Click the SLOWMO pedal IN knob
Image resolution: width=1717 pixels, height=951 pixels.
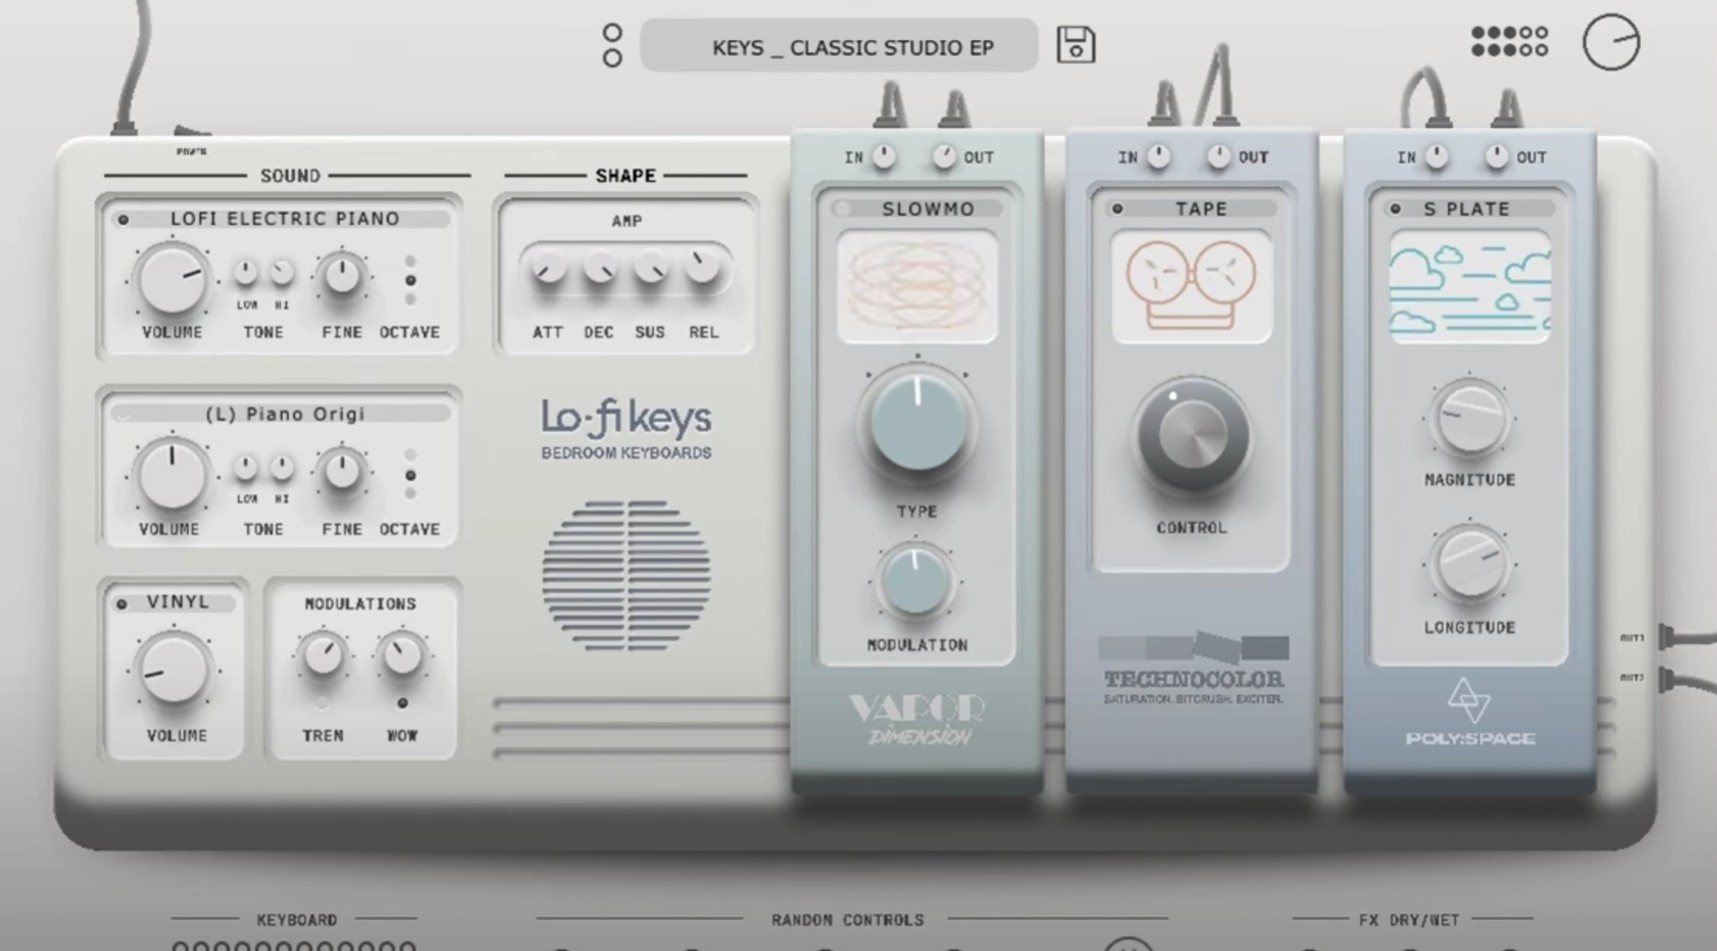[883, 156]
